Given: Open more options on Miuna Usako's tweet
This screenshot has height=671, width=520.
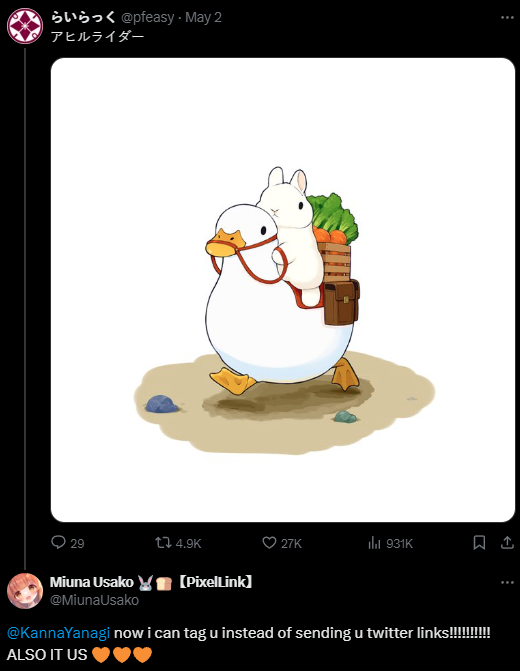Looking at the screenshot, I should pos(507,582).
